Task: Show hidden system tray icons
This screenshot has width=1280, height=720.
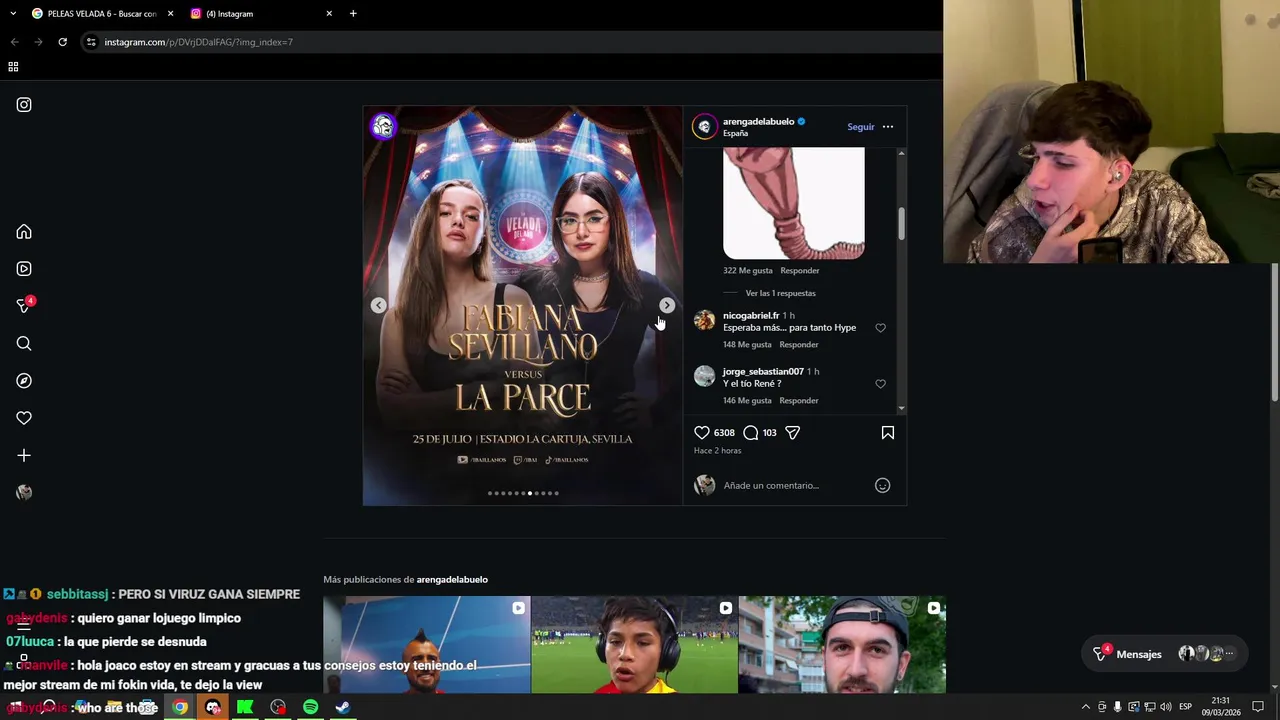Action: point(1086,707)
